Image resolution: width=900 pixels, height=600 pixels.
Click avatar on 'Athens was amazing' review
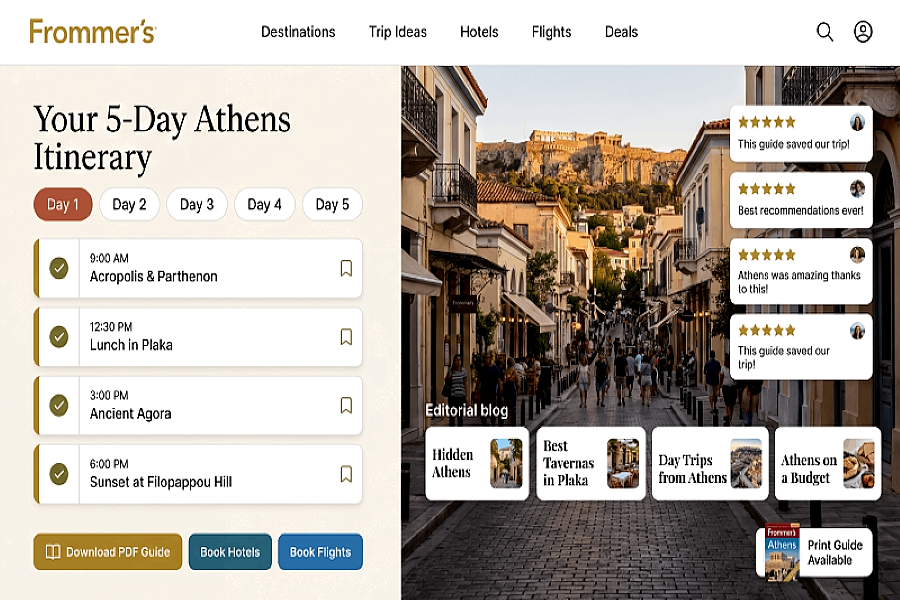tap(857, 255)
